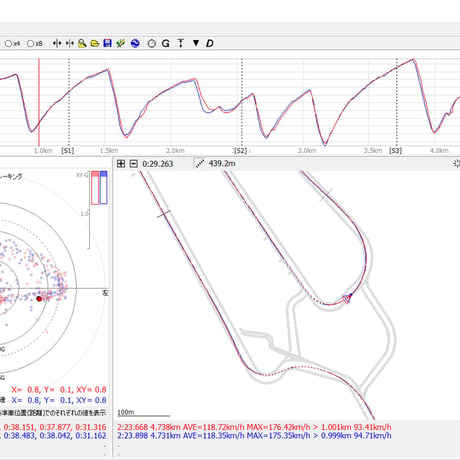The image size is (460, 460).
Task: Toggle the bold G graph icon
Action: [165, 43]
